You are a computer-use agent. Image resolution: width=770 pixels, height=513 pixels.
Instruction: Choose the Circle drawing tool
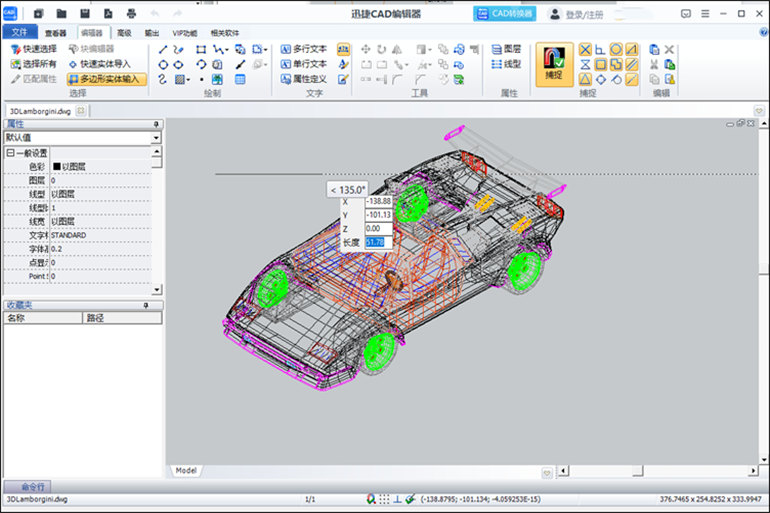coord(163,64)
